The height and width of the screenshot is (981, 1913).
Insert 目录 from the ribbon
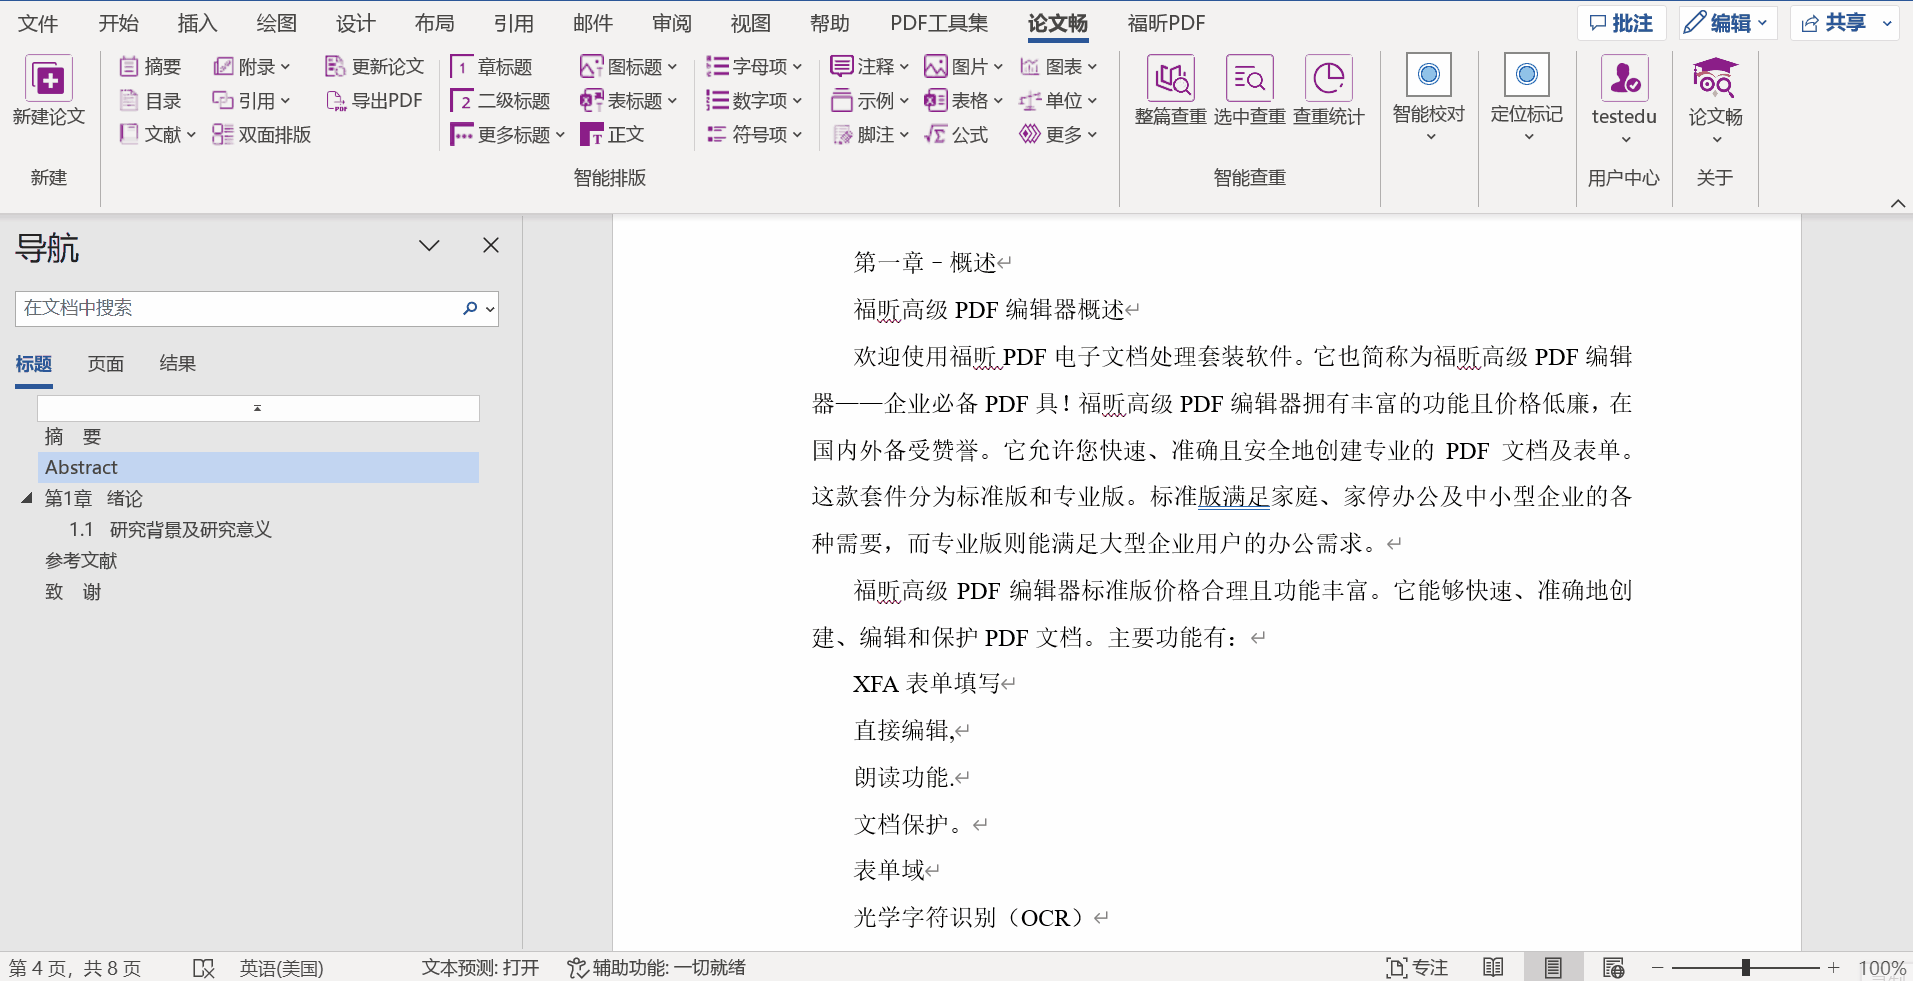pyautogui.click(x=150, y=101)
